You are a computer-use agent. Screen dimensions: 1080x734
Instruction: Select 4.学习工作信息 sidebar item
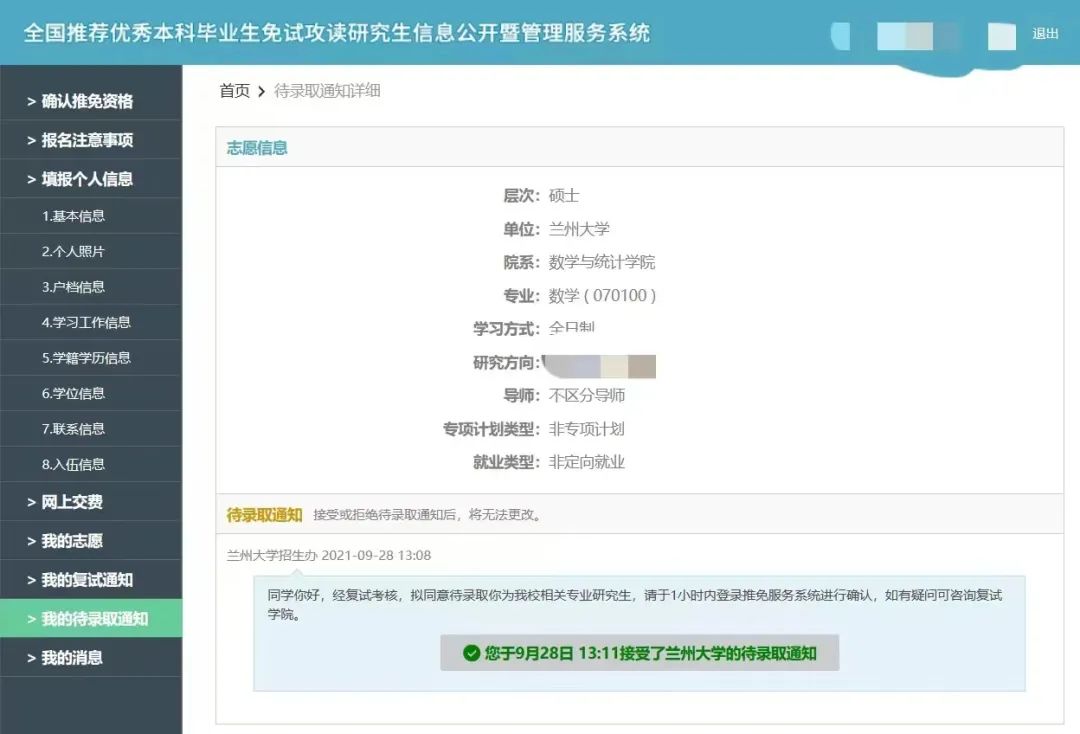[91, 322]
